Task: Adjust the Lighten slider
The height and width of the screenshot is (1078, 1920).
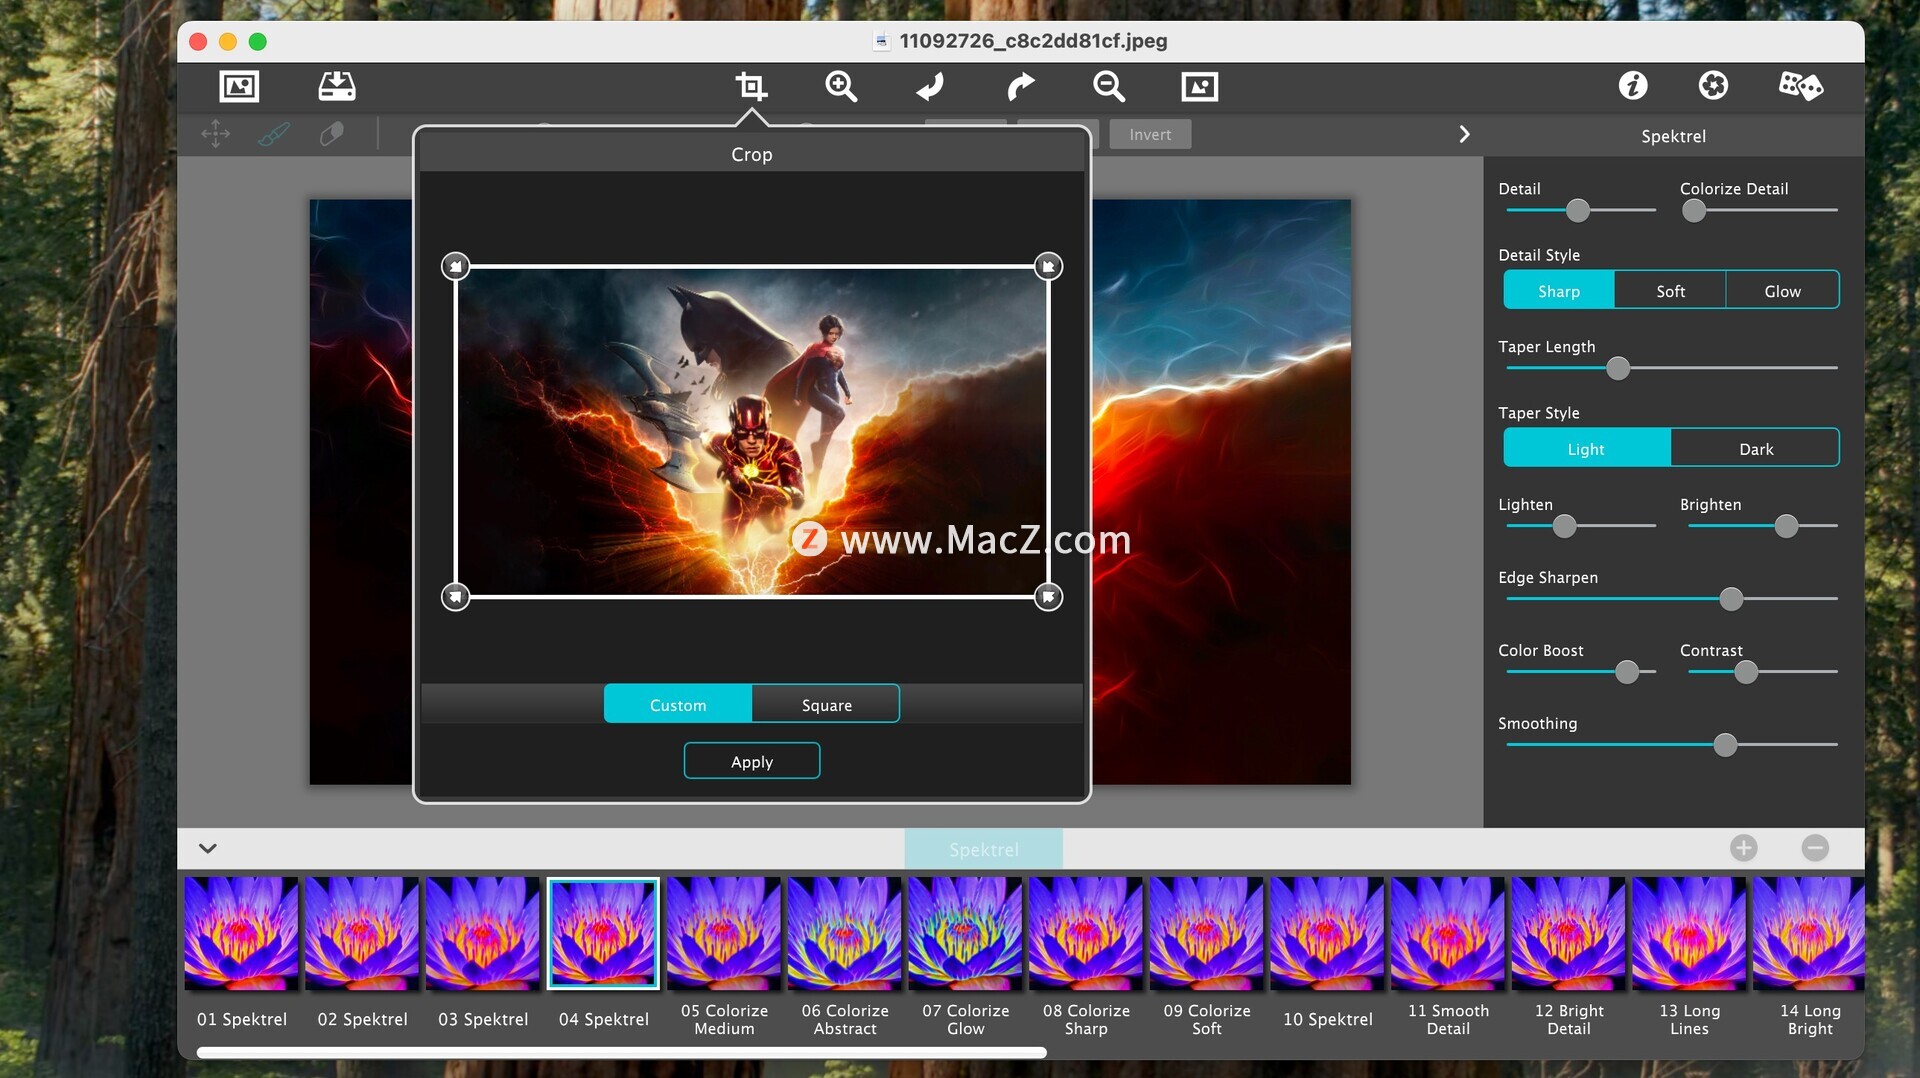Action: tap(1564, 526)
